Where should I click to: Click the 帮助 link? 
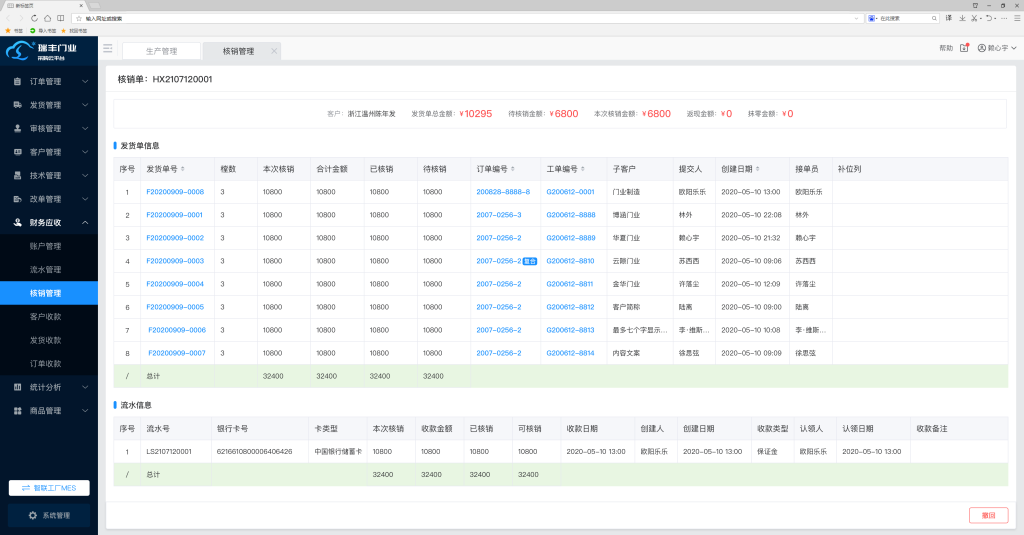946,48
